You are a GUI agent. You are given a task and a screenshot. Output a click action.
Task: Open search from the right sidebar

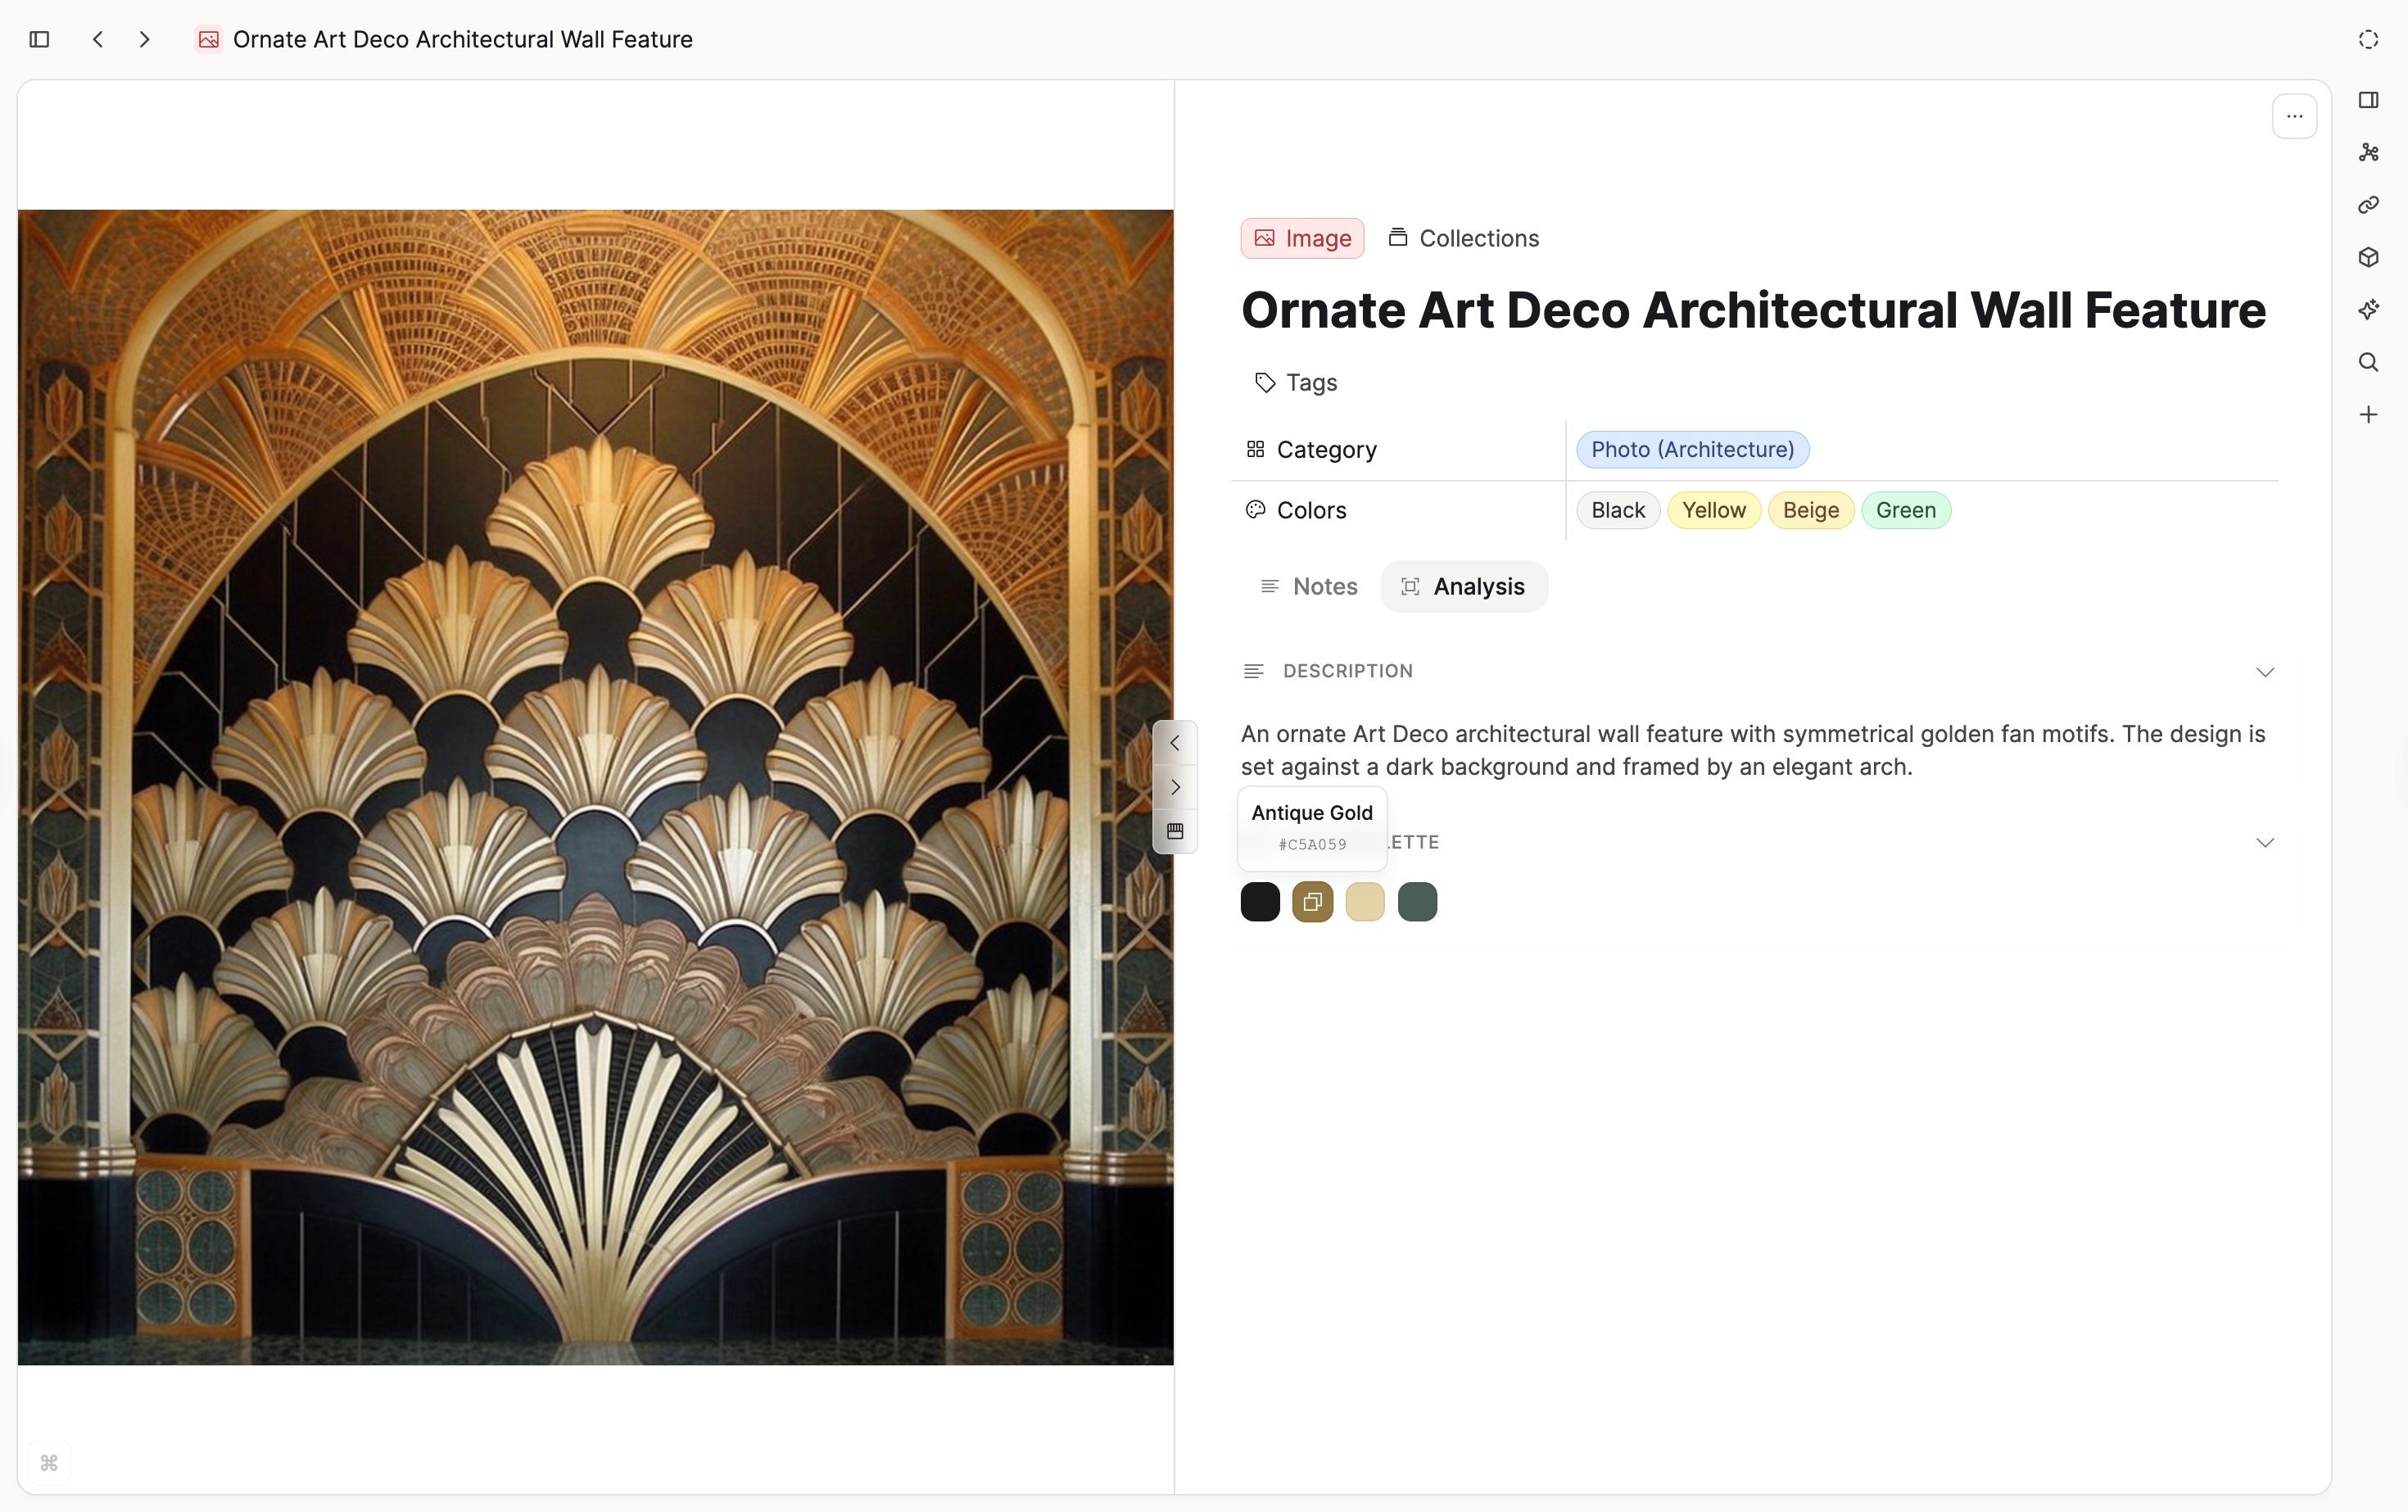(2369, 362)
